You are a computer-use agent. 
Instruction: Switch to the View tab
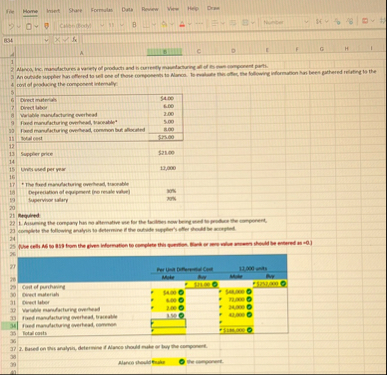(173, 9)
